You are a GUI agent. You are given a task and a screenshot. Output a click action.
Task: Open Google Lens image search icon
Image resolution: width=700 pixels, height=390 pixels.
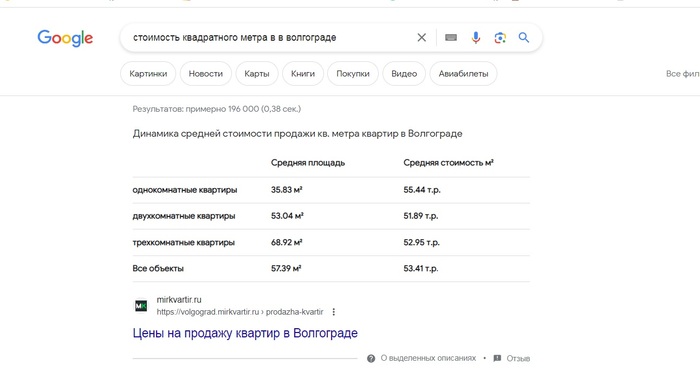click(500, 37)
